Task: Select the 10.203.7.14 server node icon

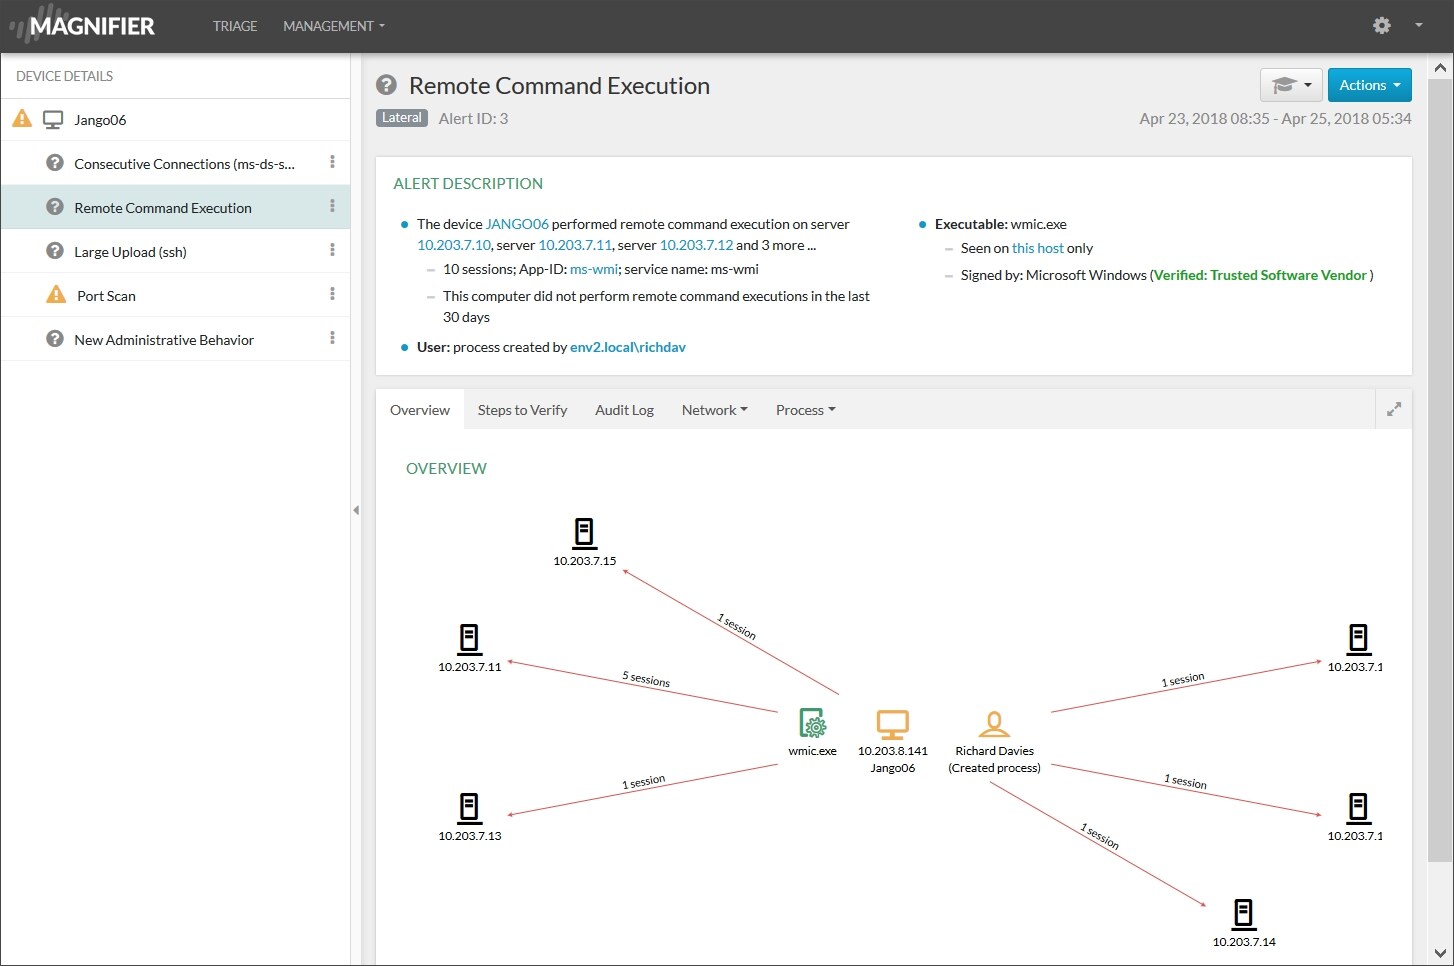Action: coord(1243,914)
